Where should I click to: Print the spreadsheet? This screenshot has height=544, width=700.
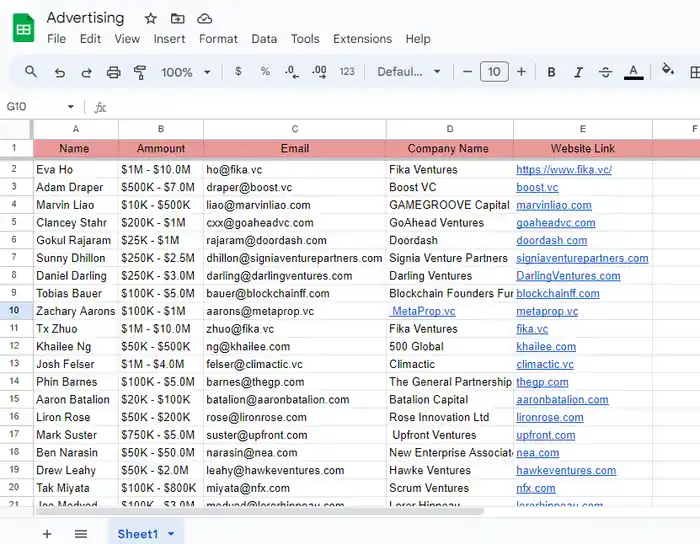coord(113,72)
